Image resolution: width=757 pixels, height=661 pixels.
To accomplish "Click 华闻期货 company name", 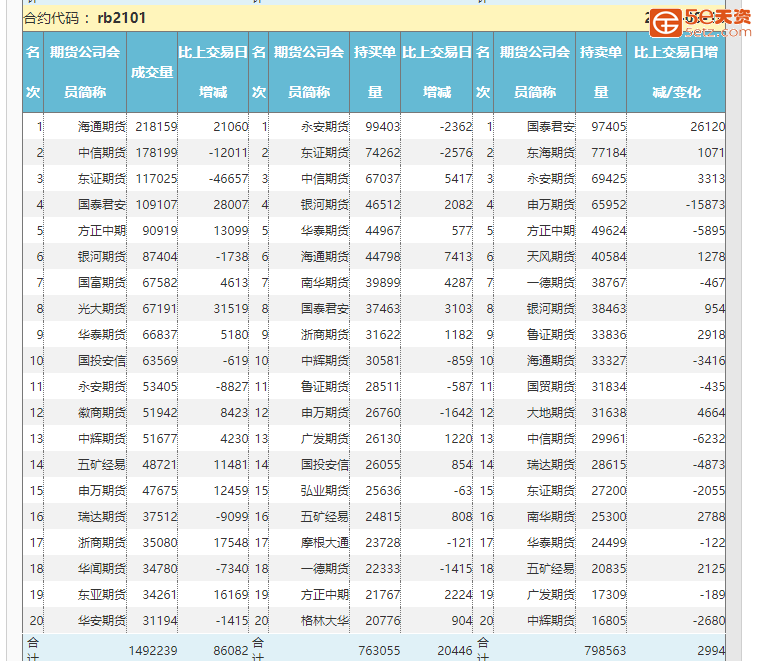I will tap(102, 569).
